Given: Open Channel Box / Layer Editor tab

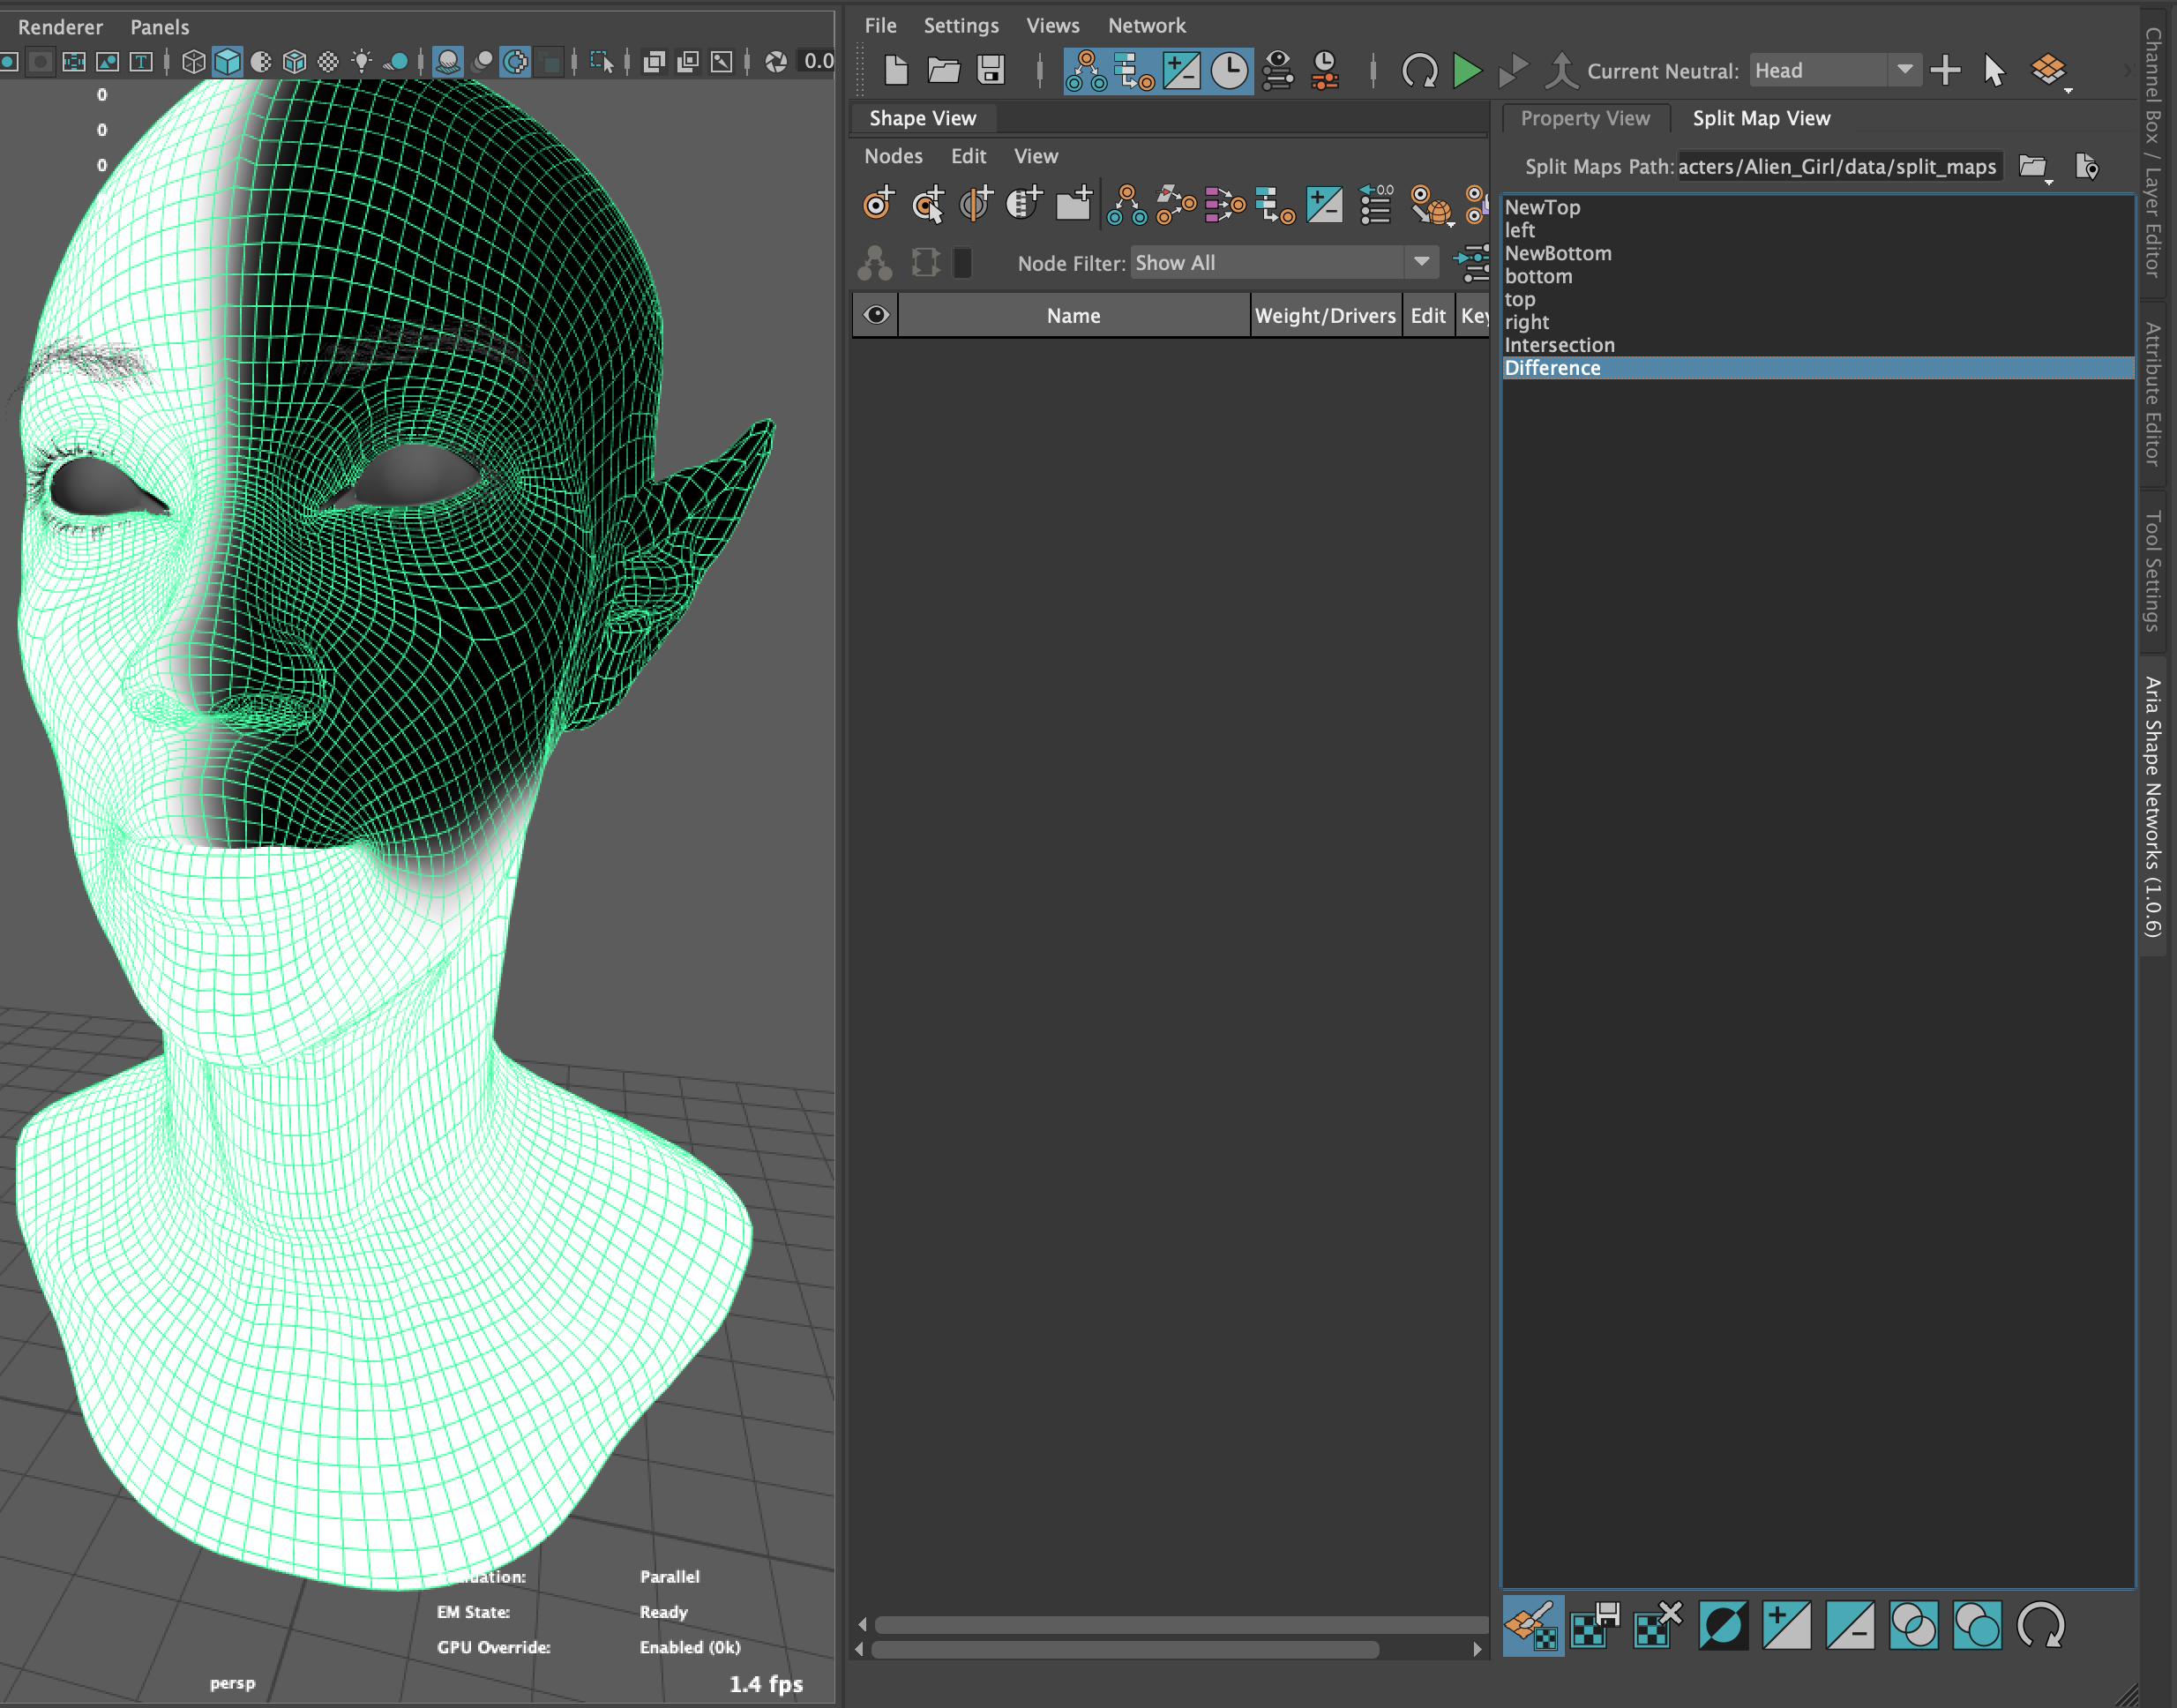Looking at the screenshot, I should pyautogui.click(x=2152, y=152).
